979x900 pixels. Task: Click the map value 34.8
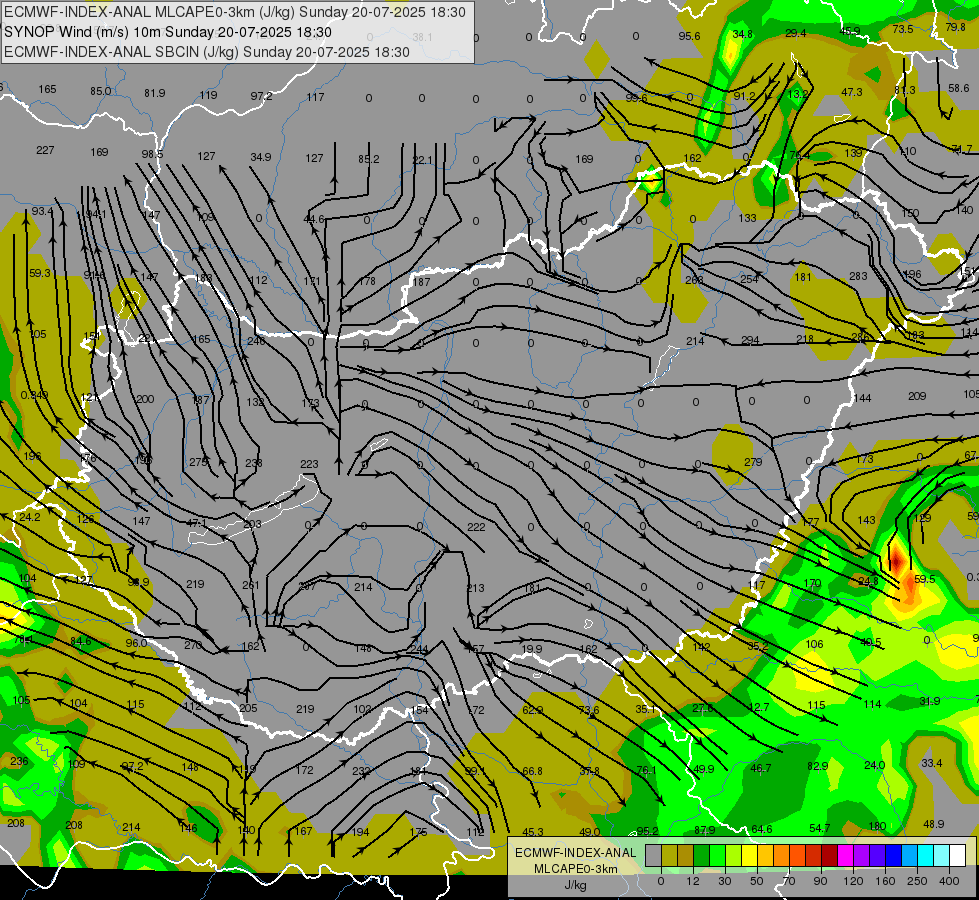(742, 34)
